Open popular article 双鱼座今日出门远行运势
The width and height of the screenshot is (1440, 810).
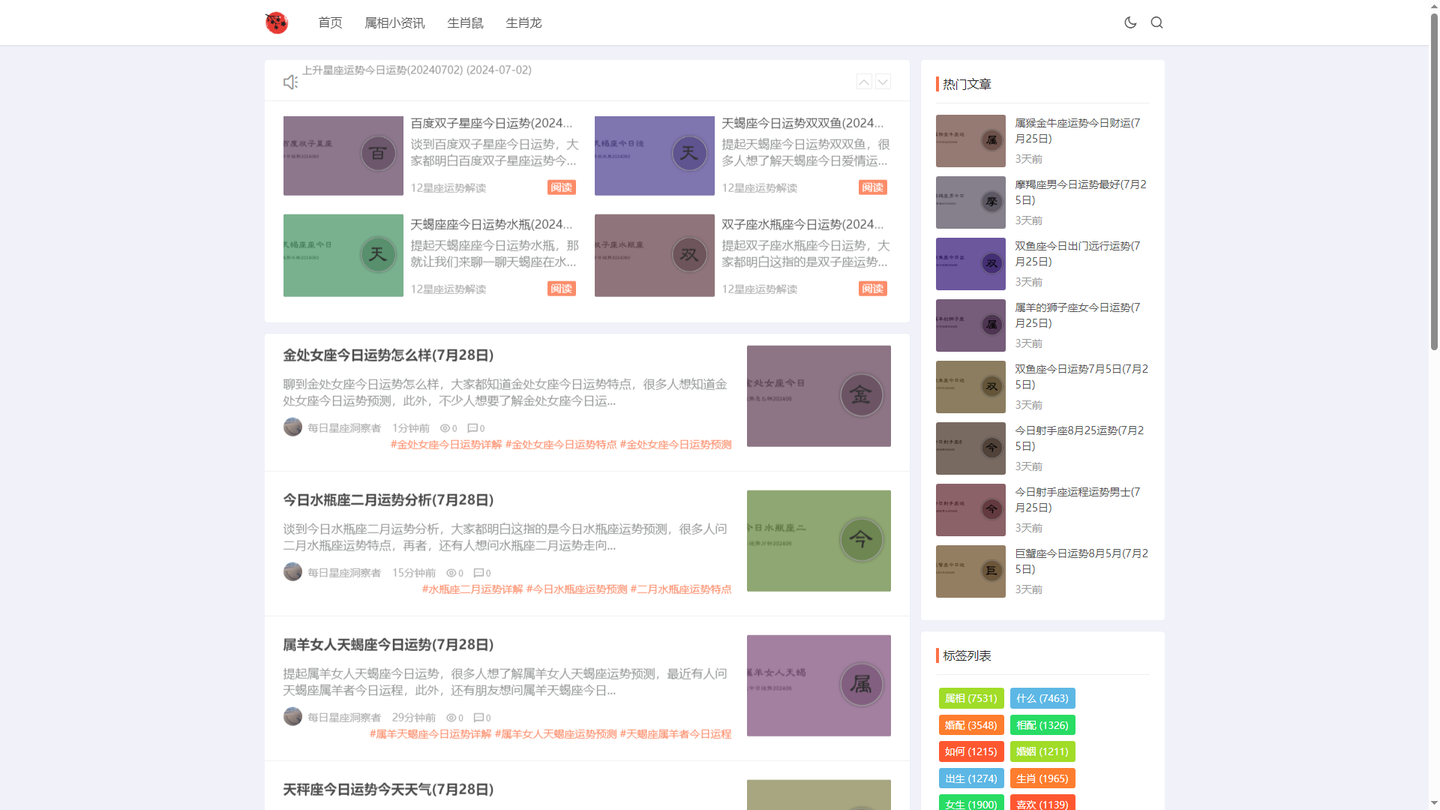coord(1077,254)
